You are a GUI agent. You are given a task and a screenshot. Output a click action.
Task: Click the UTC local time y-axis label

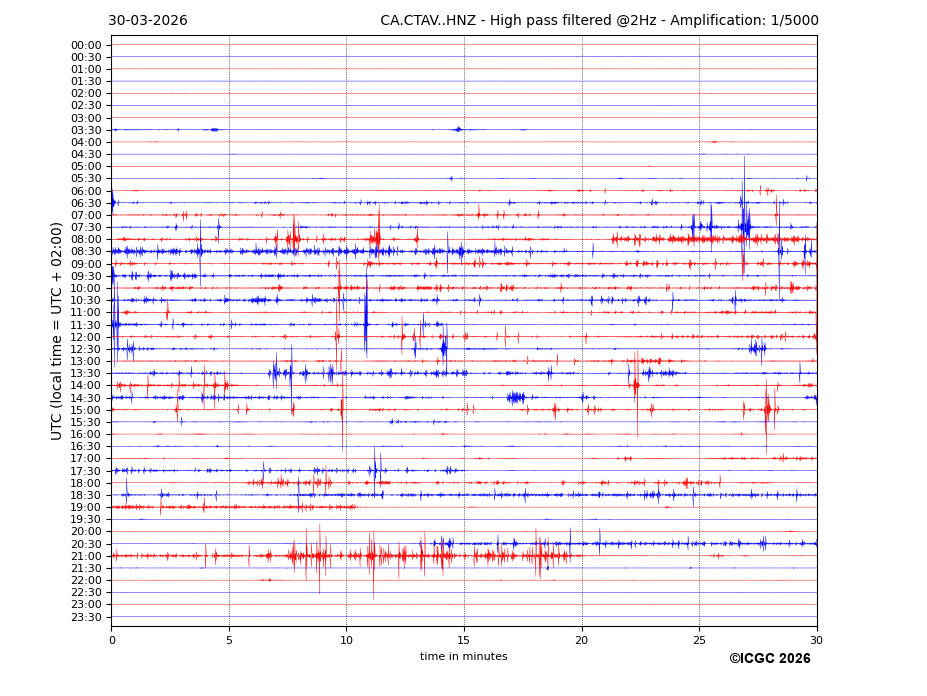tap(57, 331)
